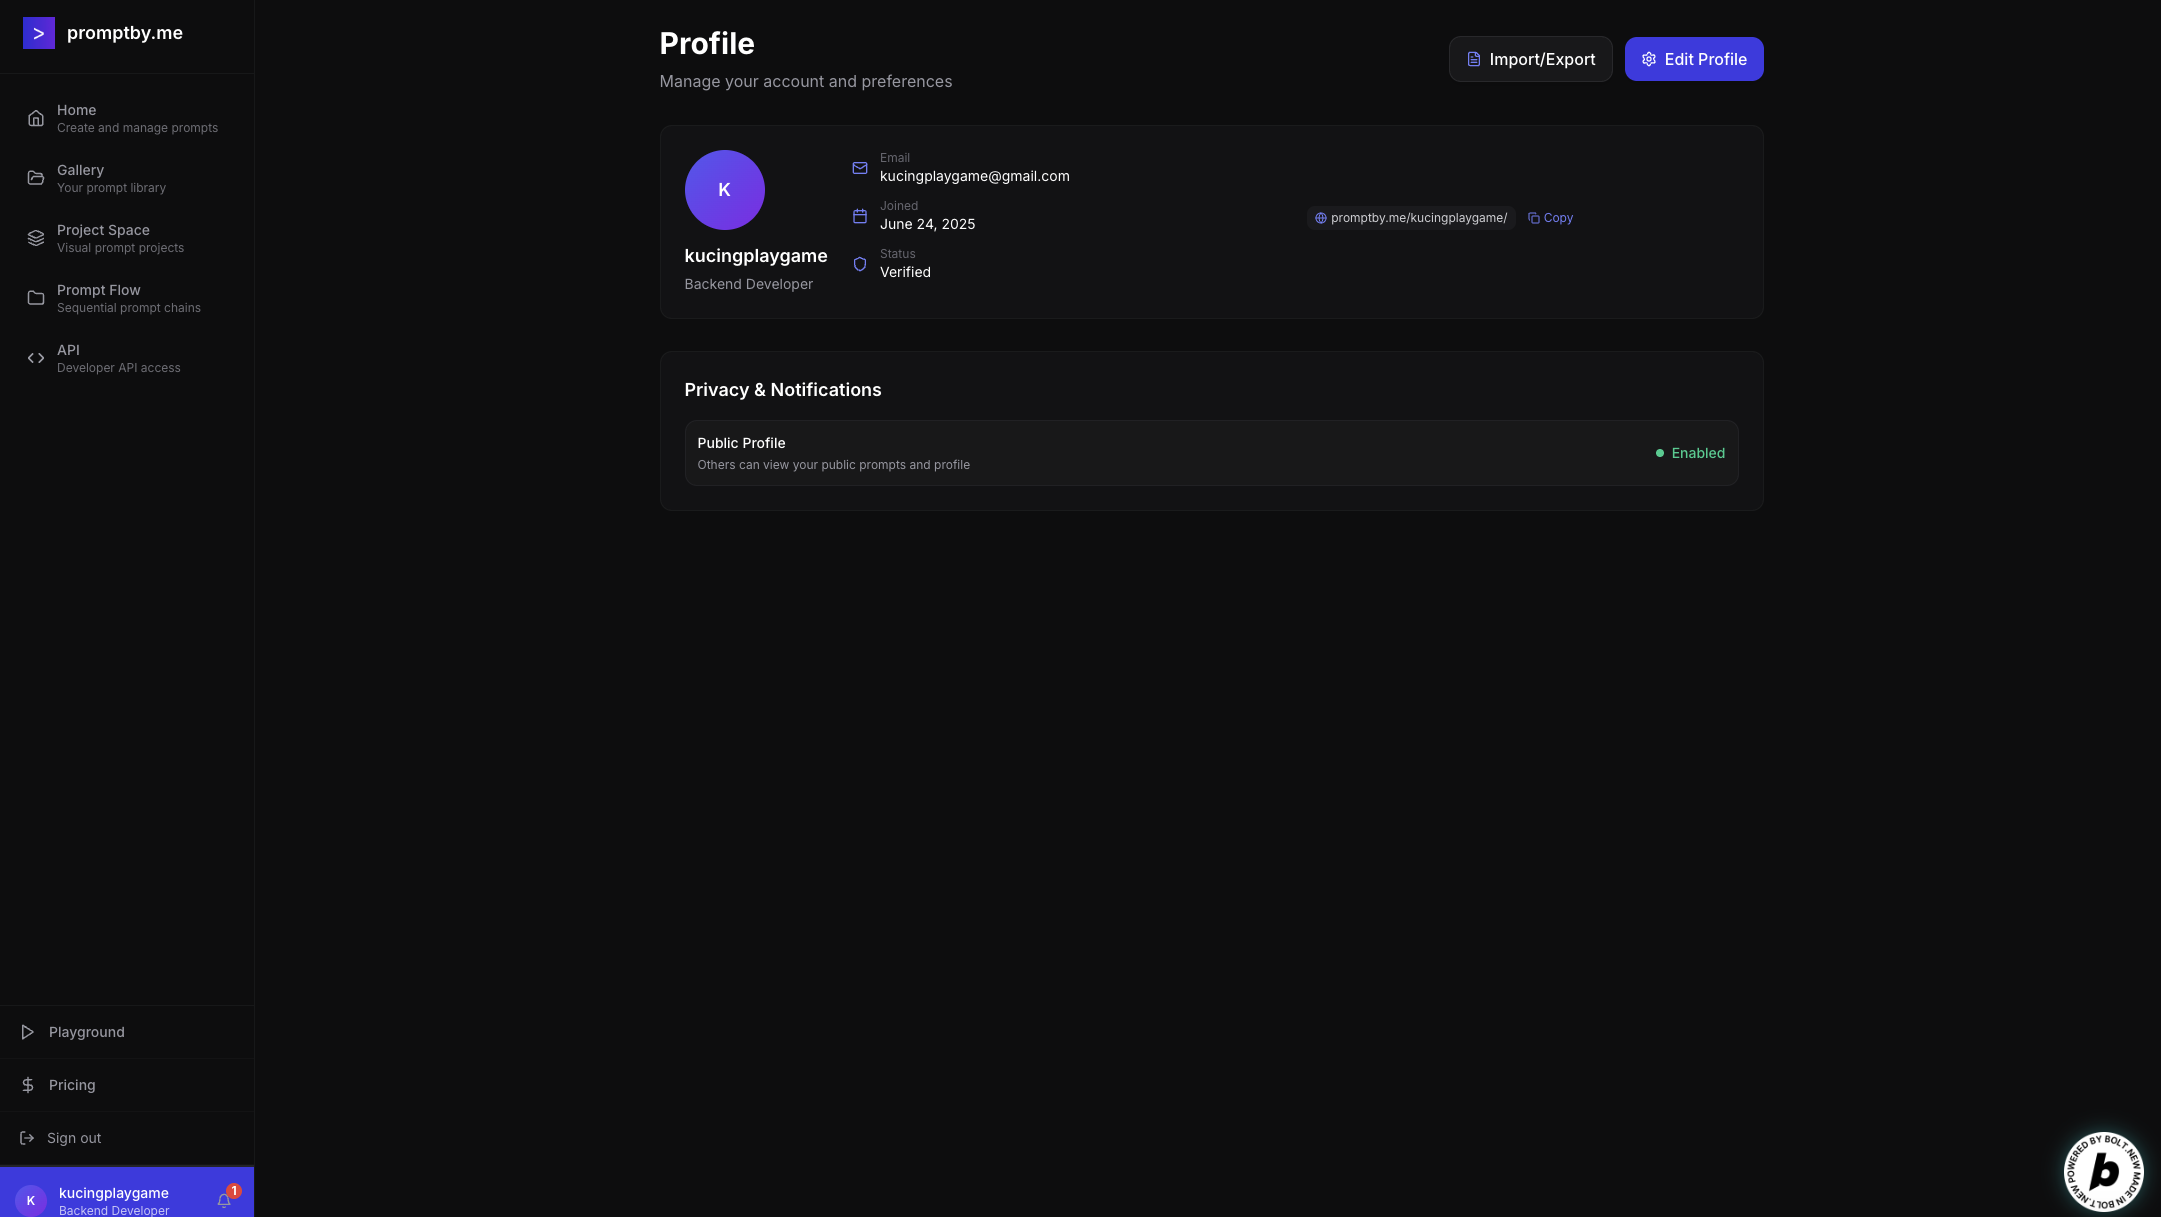This screenshot has height=1217, width=2161.
Task: Click the promptby.me logo icon
Action: tap(38, 33)
